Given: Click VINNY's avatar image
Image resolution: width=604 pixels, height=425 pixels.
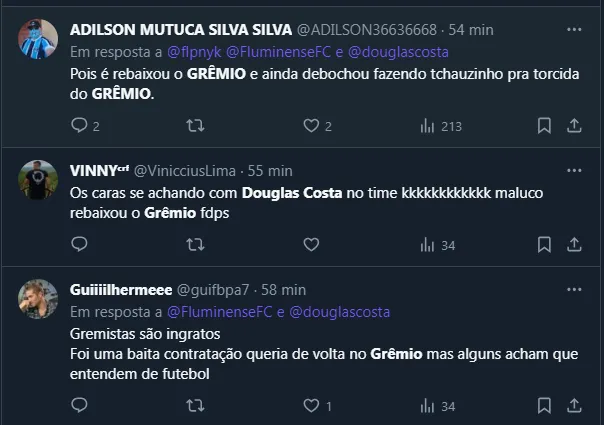Looking at the screenshot, I should click(39, 179).
